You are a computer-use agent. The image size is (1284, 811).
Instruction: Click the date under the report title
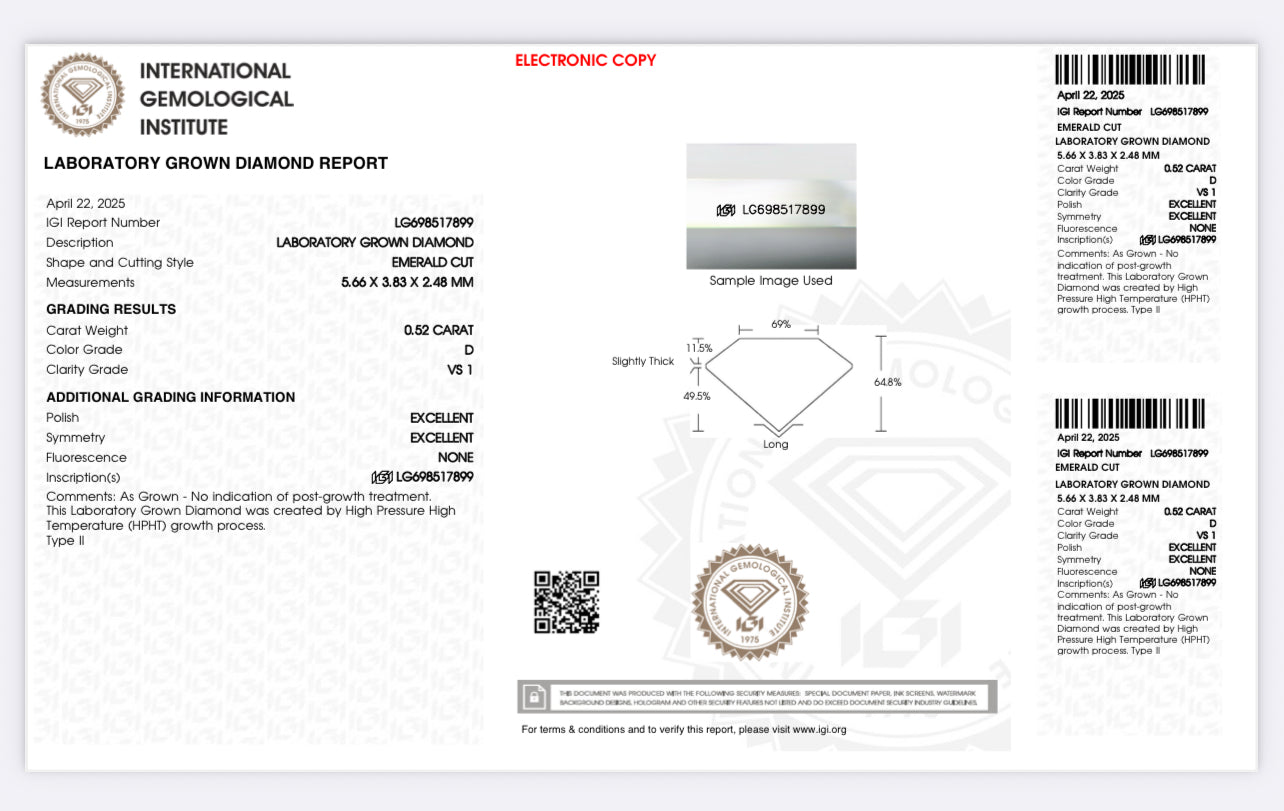coord(86,203)
